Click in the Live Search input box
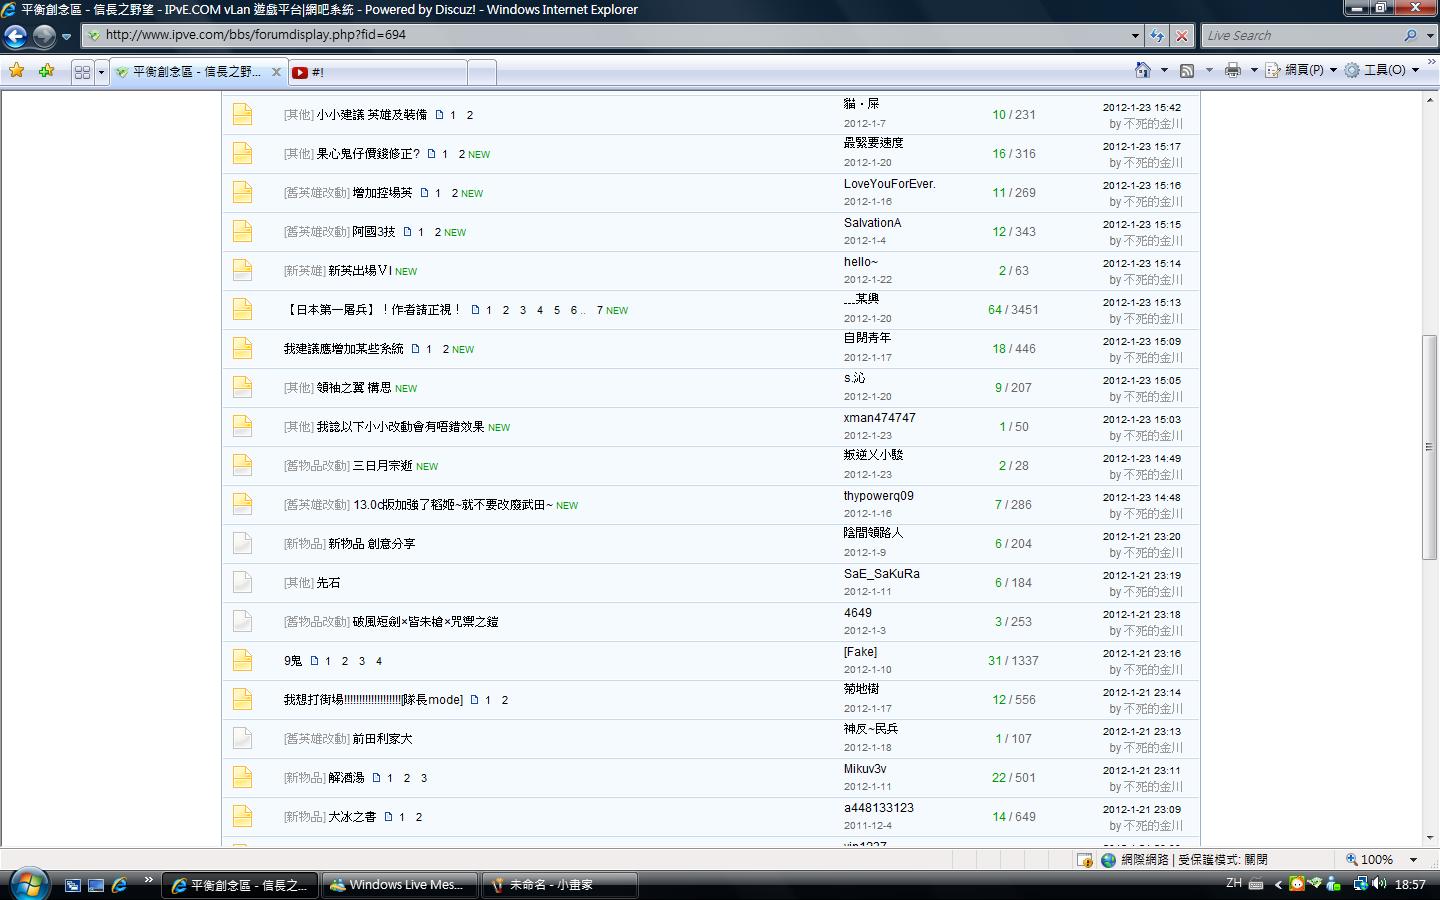1440x900 pixels. click(x=1298, y=35)
